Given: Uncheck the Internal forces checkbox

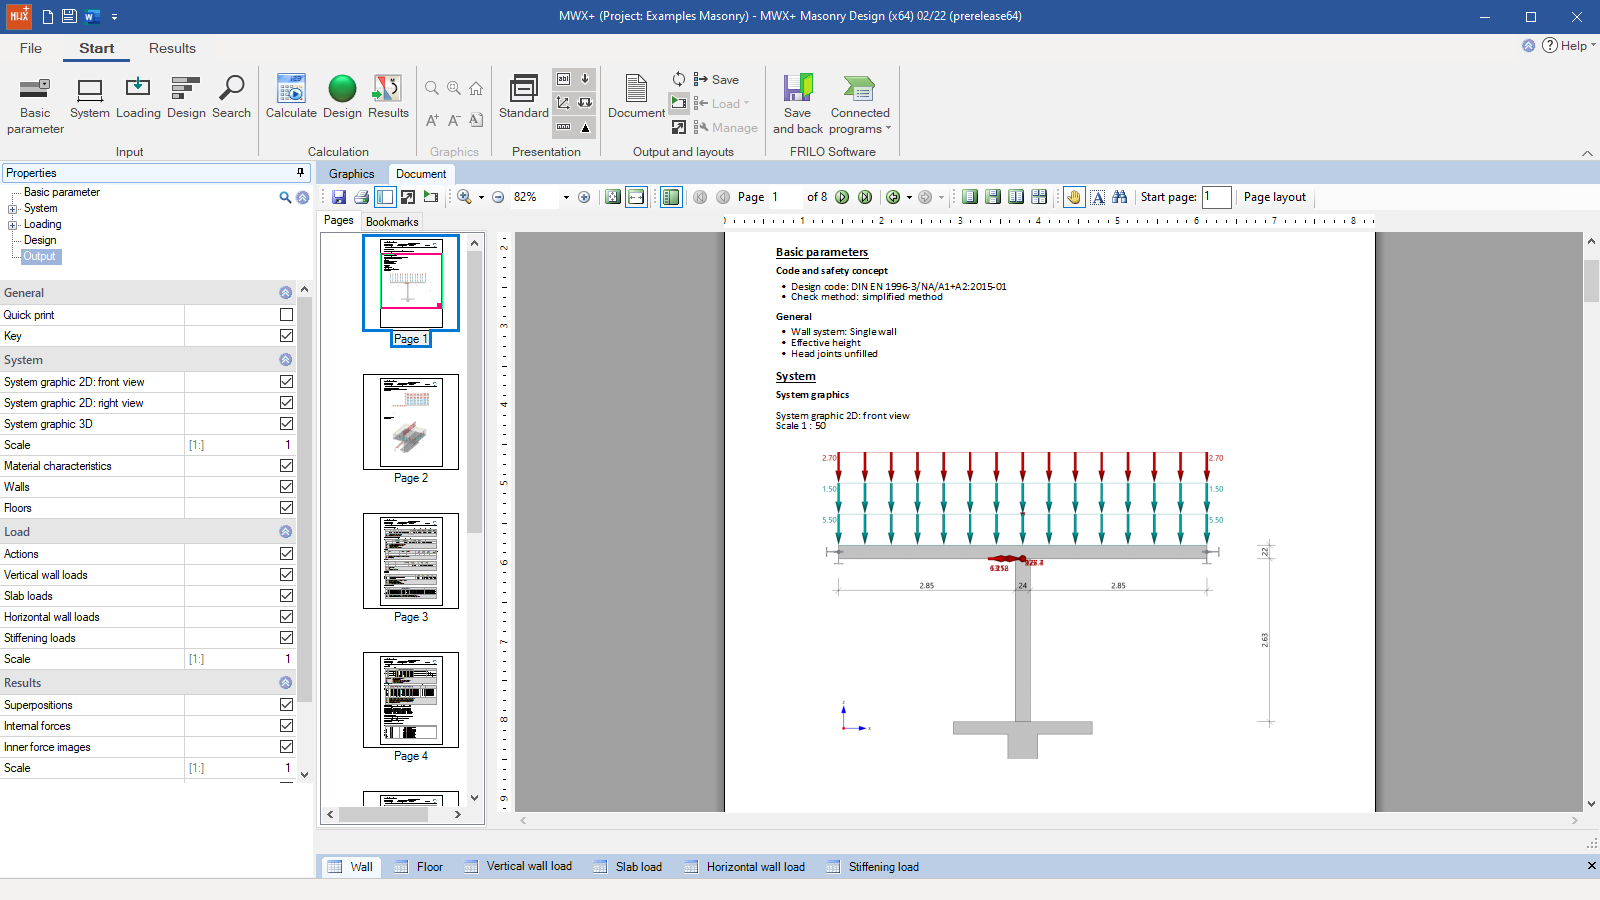Looking at the screenshot, I should [286, 726].
